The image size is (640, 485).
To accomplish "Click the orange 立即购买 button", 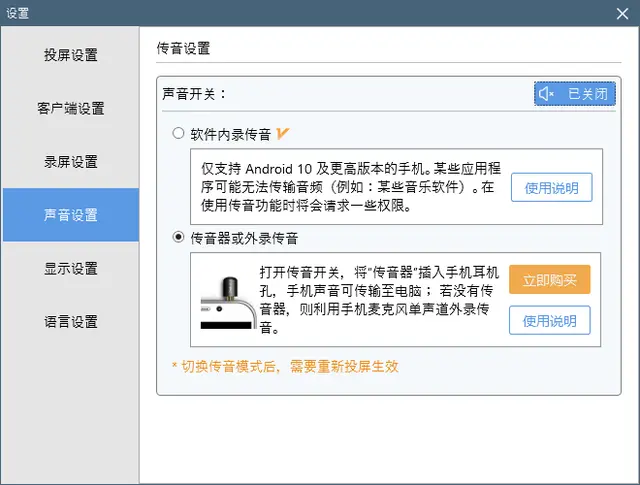I will click(x=549, y=280).
